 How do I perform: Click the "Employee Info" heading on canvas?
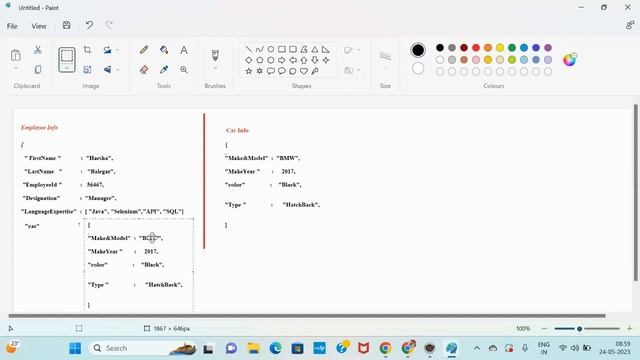tap(40, 128)
